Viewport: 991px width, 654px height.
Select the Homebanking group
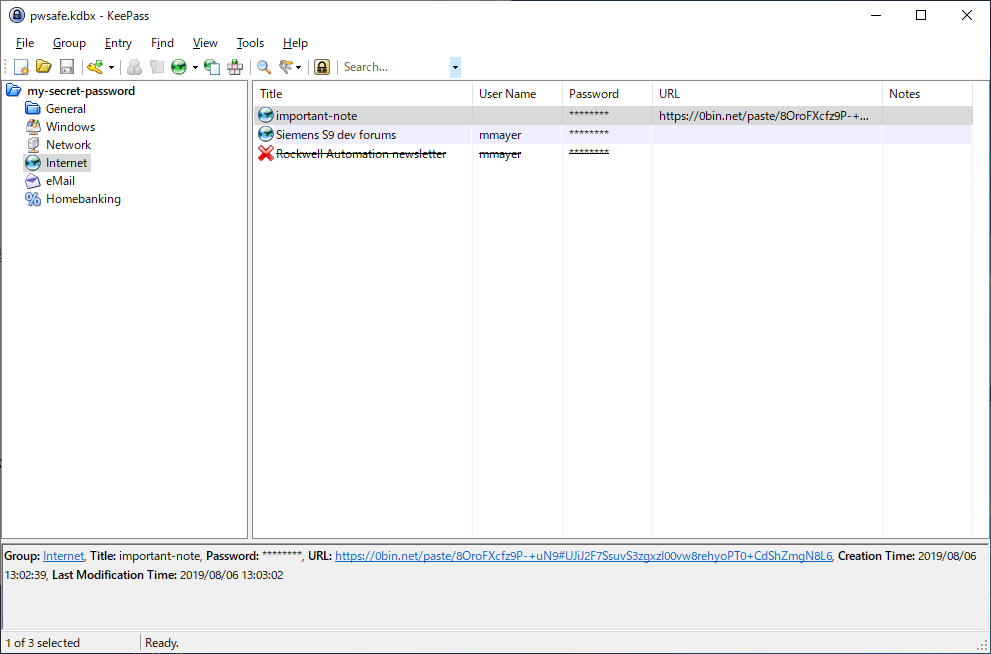83,199
